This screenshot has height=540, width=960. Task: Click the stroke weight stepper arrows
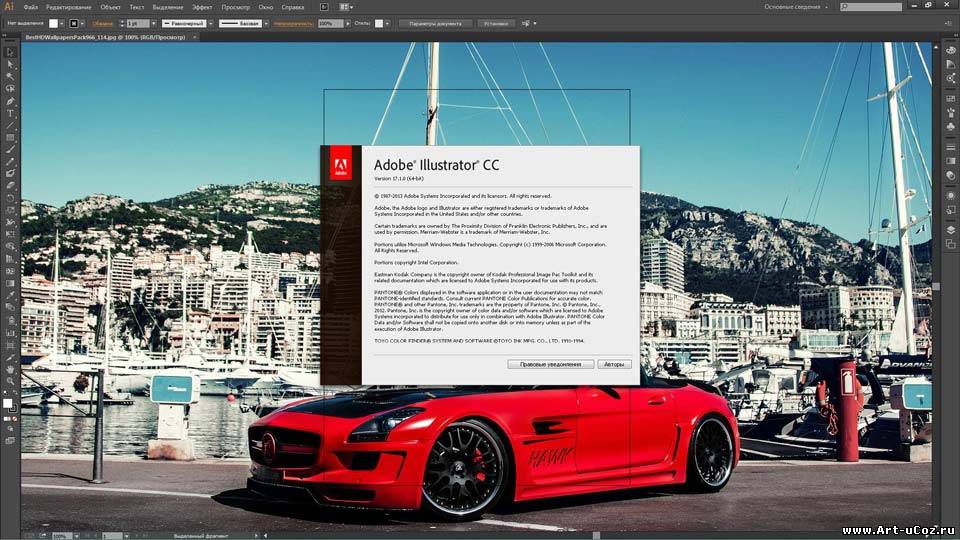[x=122, y=24]
